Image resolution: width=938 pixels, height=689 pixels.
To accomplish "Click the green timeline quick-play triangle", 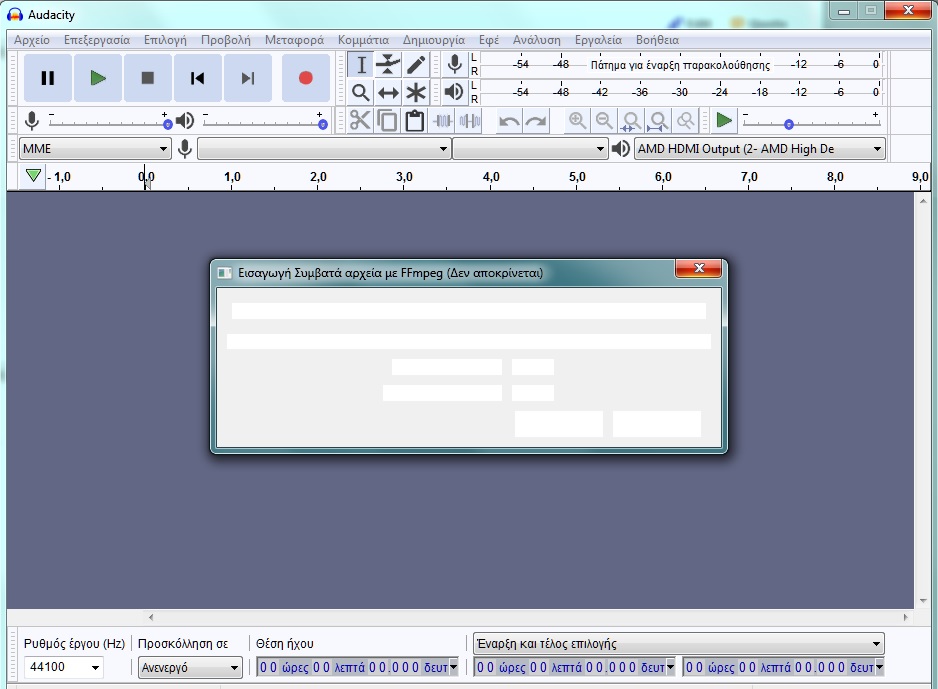I will (x=34, y=176).
